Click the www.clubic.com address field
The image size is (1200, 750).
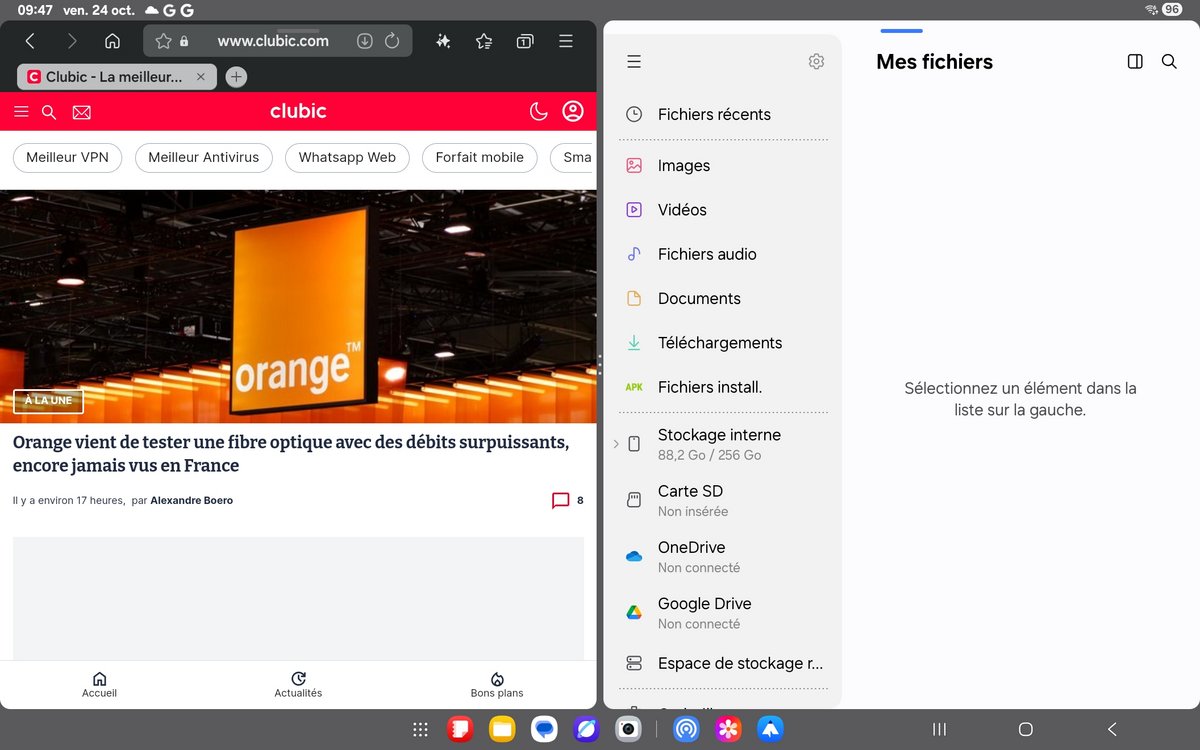click(x=272, y=41)
